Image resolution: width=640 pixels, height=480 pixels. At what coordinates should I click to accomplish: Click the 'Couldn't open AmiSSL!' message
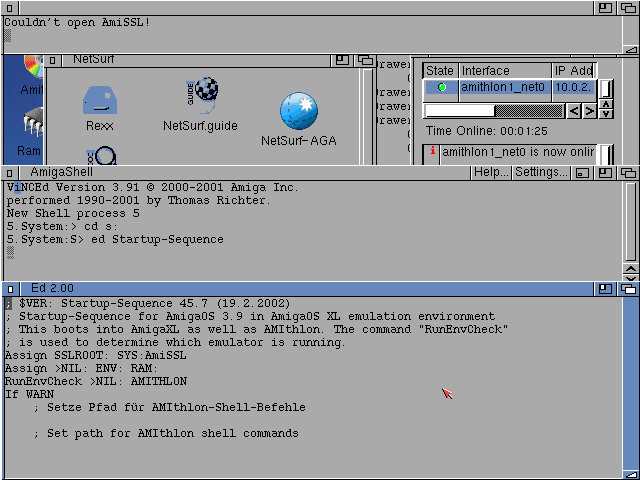click(77, 22)
